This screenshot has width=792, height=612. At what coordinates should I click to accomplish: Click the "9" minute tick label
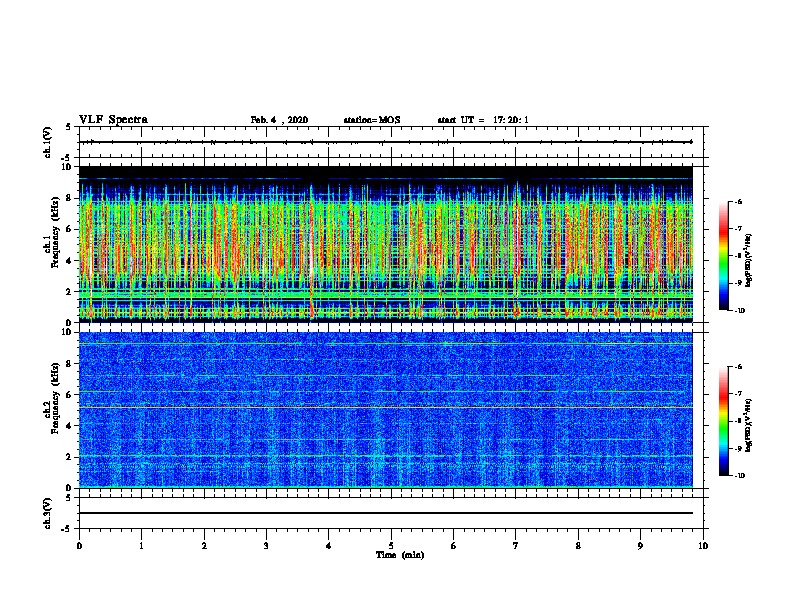click(640, 546)
